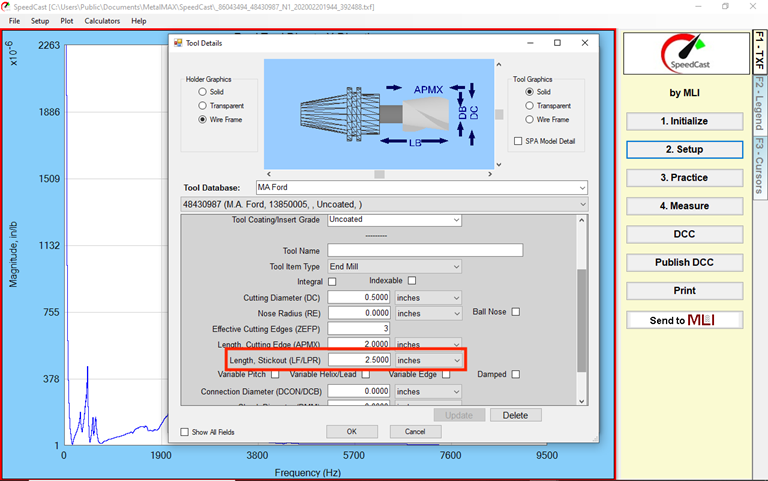Cancel the Tool Details dialog
Image resolution: width=768 pixels, height=481 pixels.
[415, 432]
